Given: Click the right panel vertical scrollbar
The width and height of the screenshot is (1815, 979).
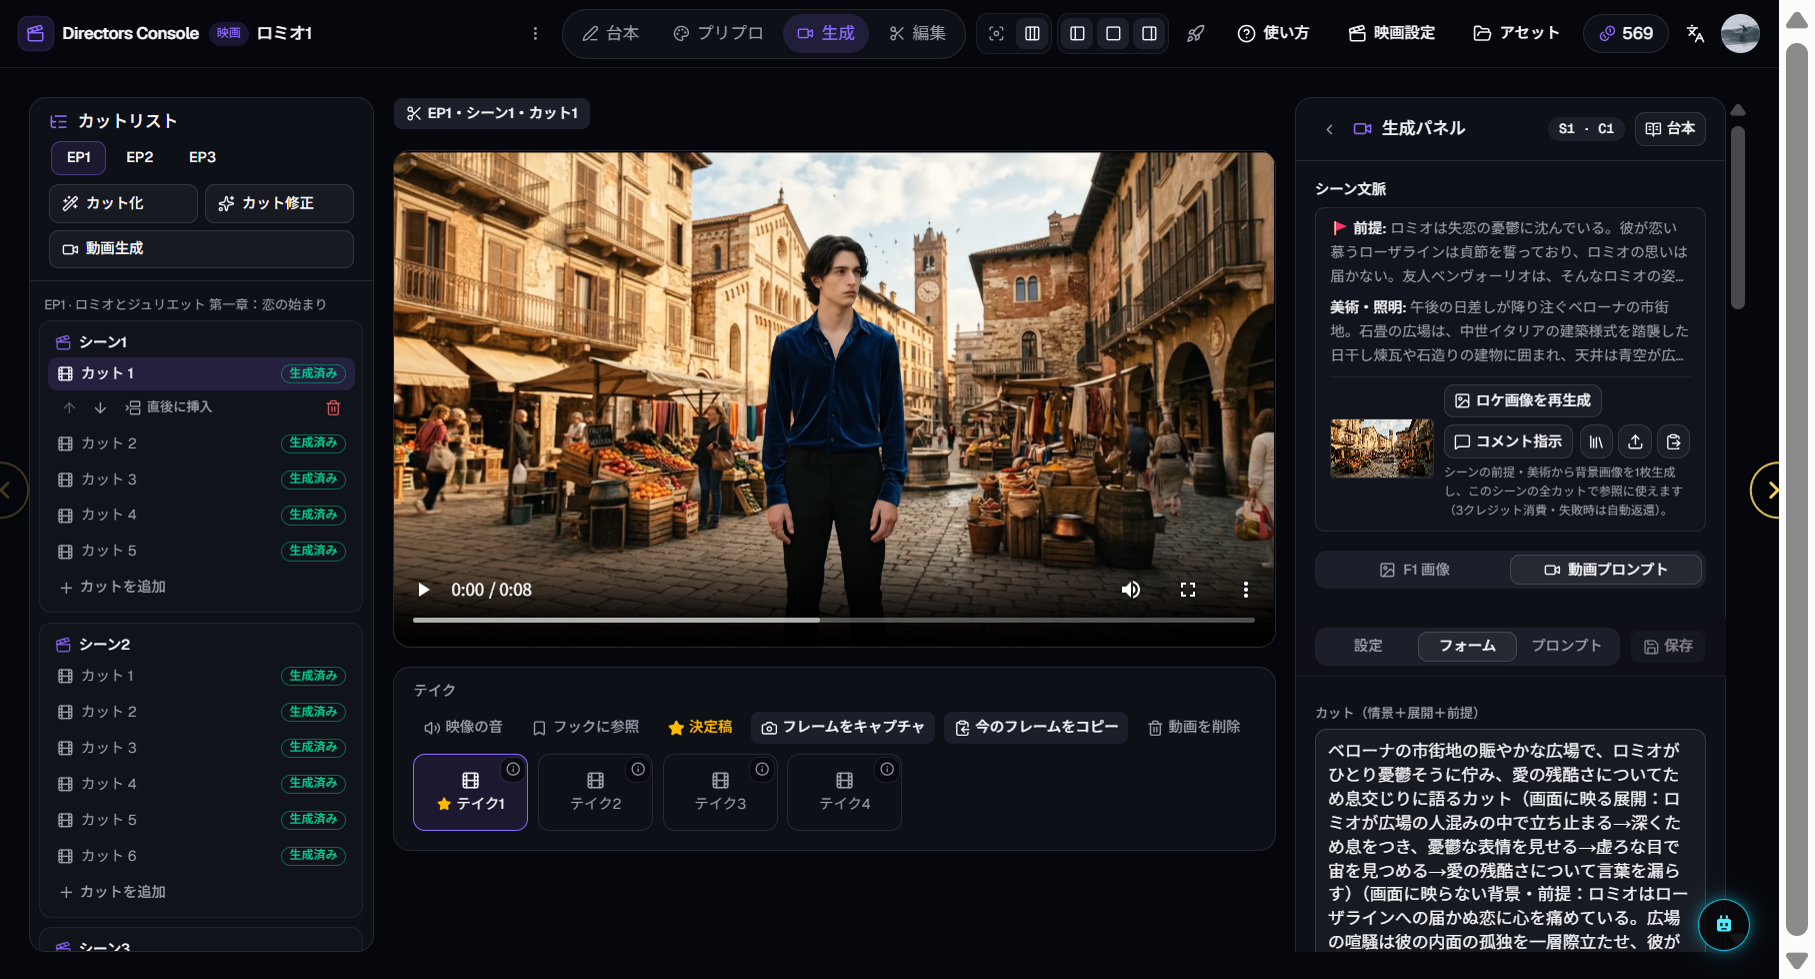Looking at the screenshot, I should point(1738,217).
